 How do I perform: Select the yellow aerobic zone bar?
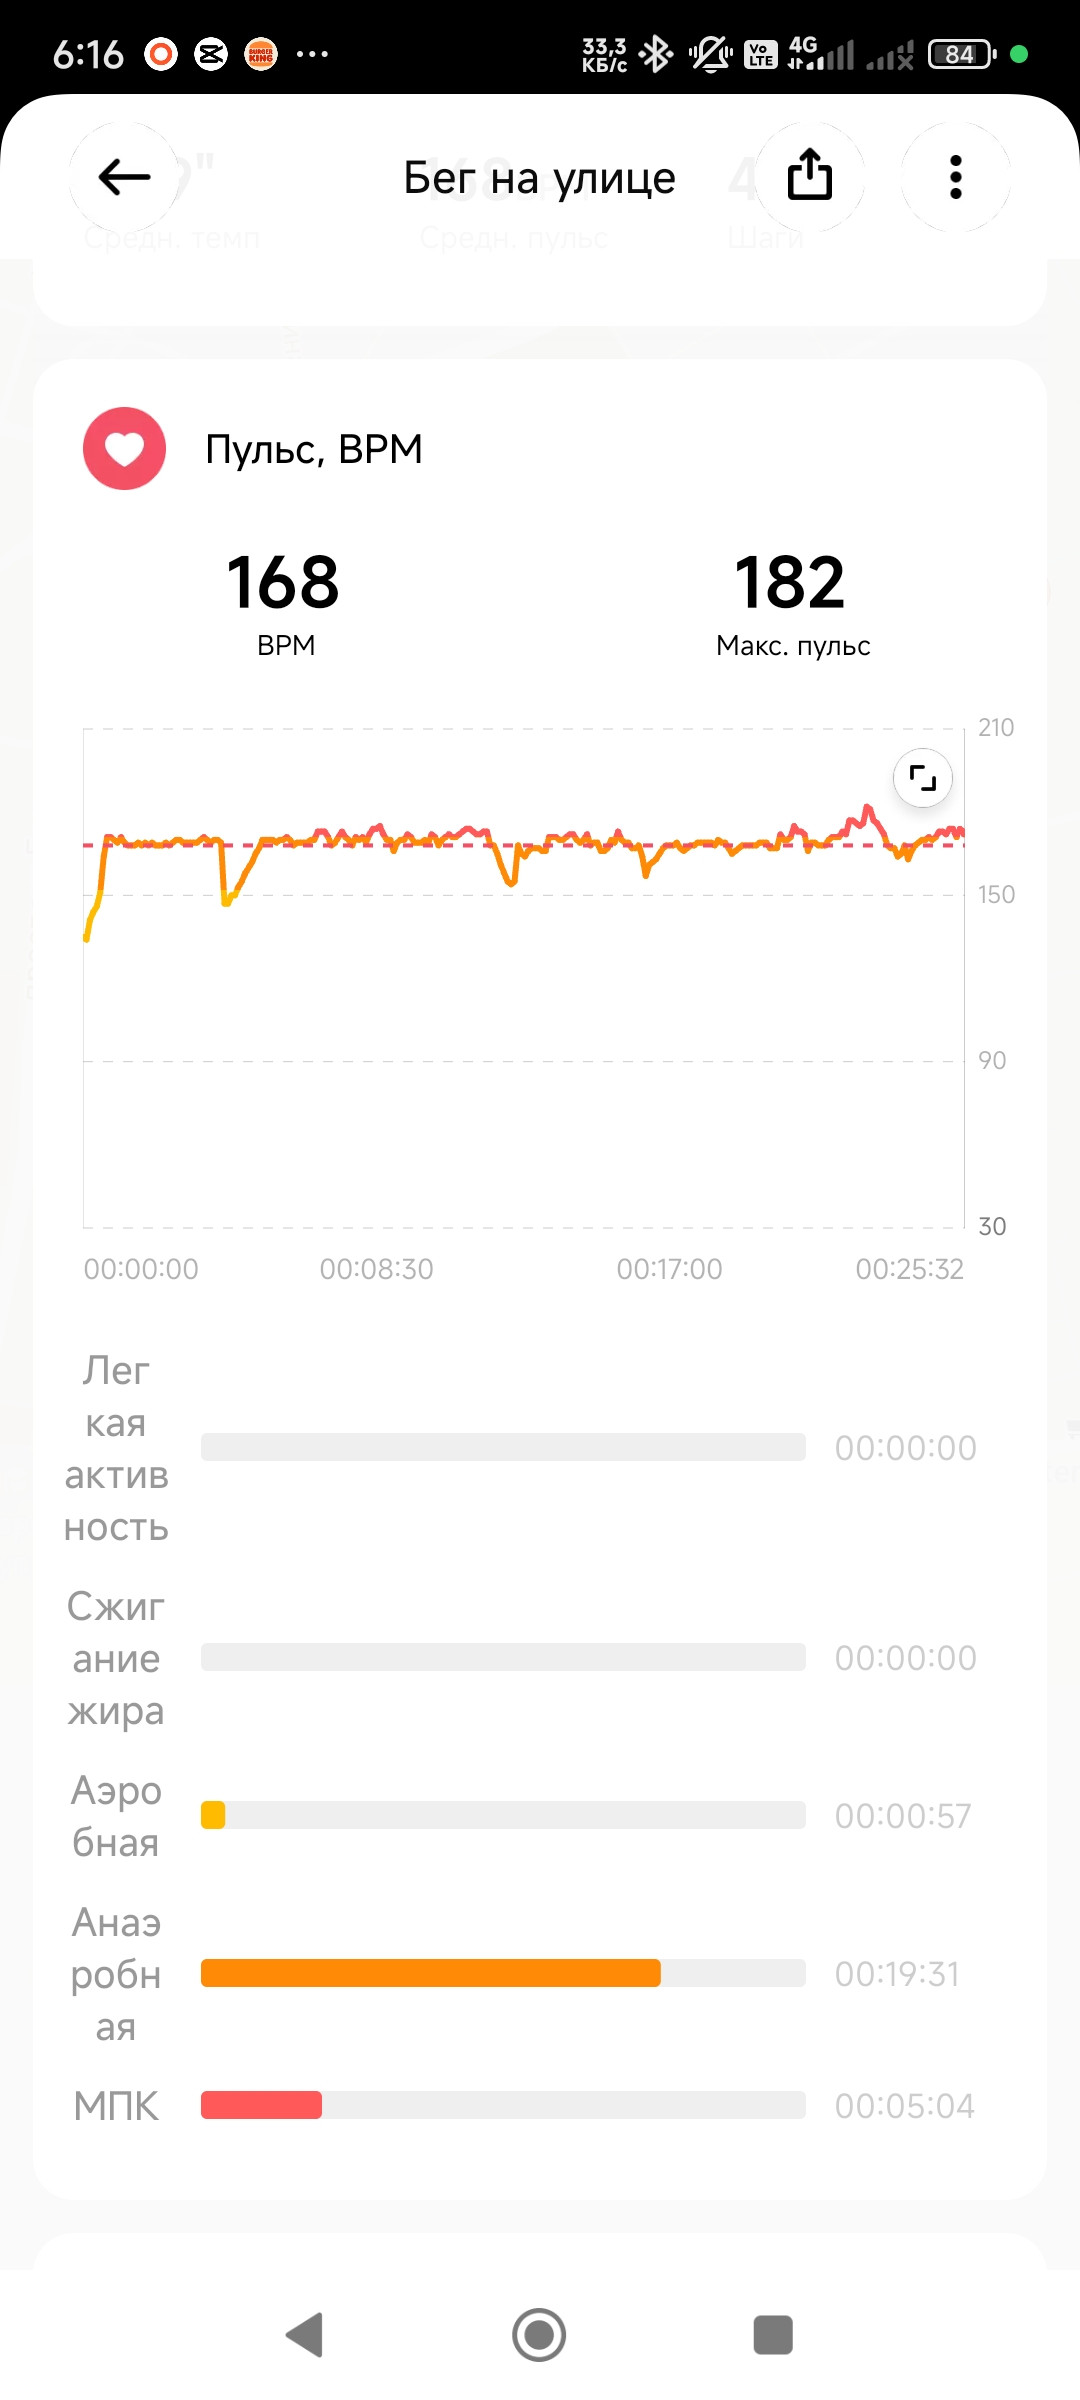point(213,1815)
